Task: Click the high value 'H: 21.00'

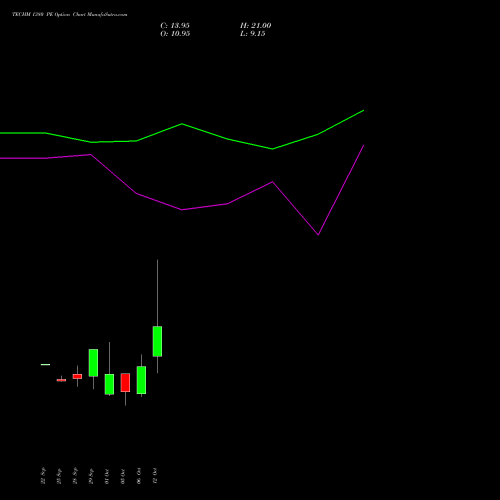Action: 255,26
